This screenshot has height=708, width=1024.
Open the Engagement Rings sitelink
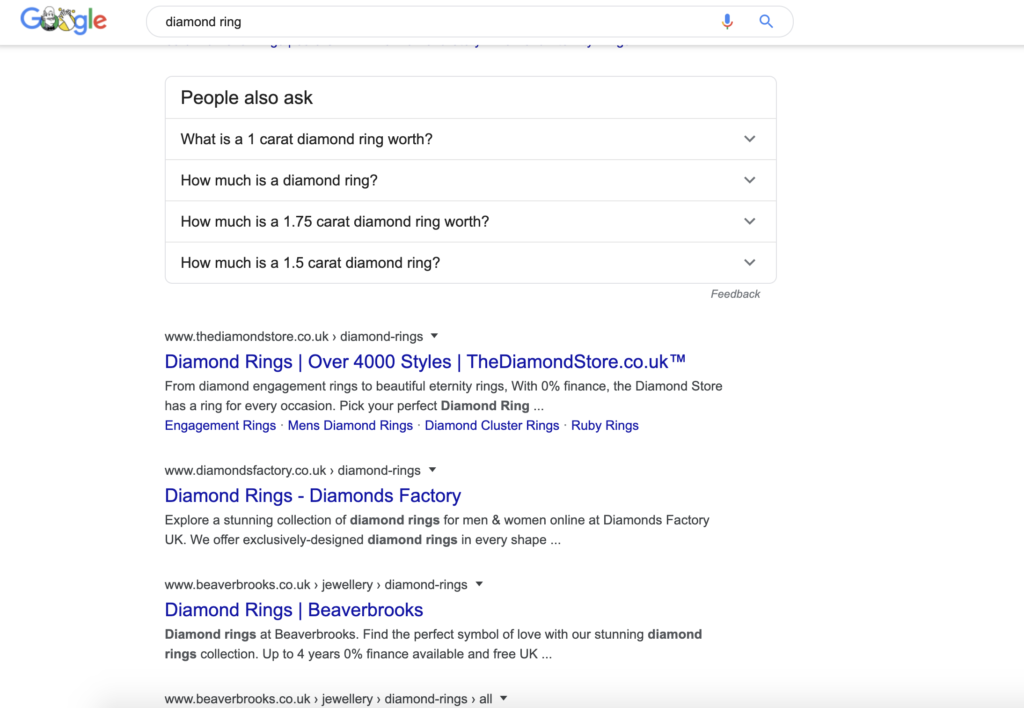click(220, 425)
